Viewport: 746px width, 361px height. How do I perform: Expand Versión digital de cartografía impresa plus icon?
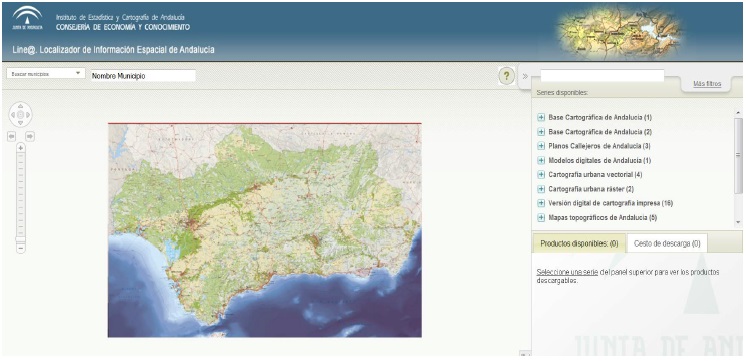[541, 203]
